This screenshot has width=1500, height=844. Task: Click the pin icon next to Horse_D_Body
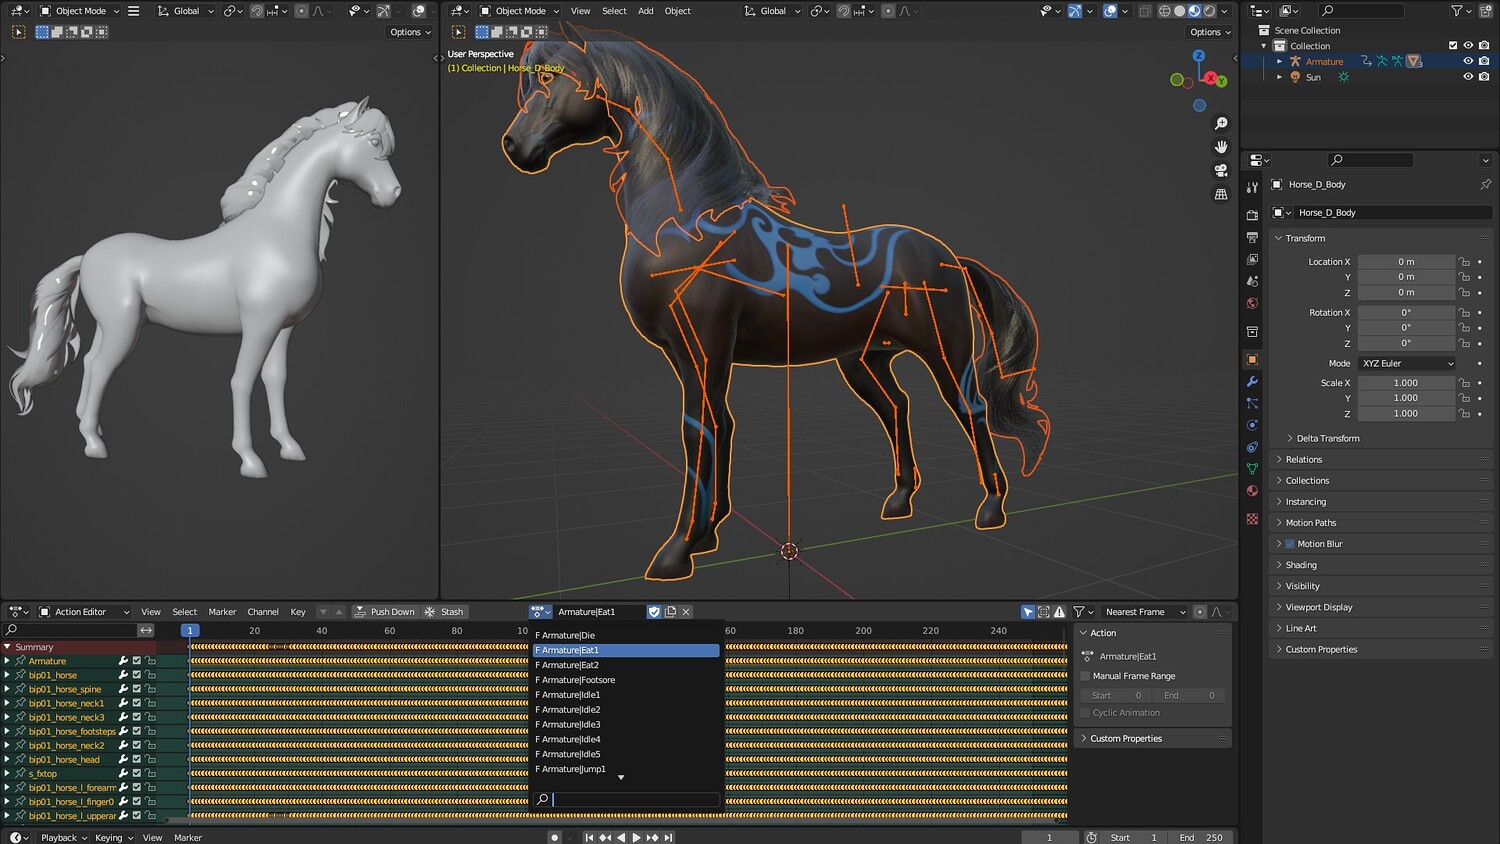(x=1485, y=184)
